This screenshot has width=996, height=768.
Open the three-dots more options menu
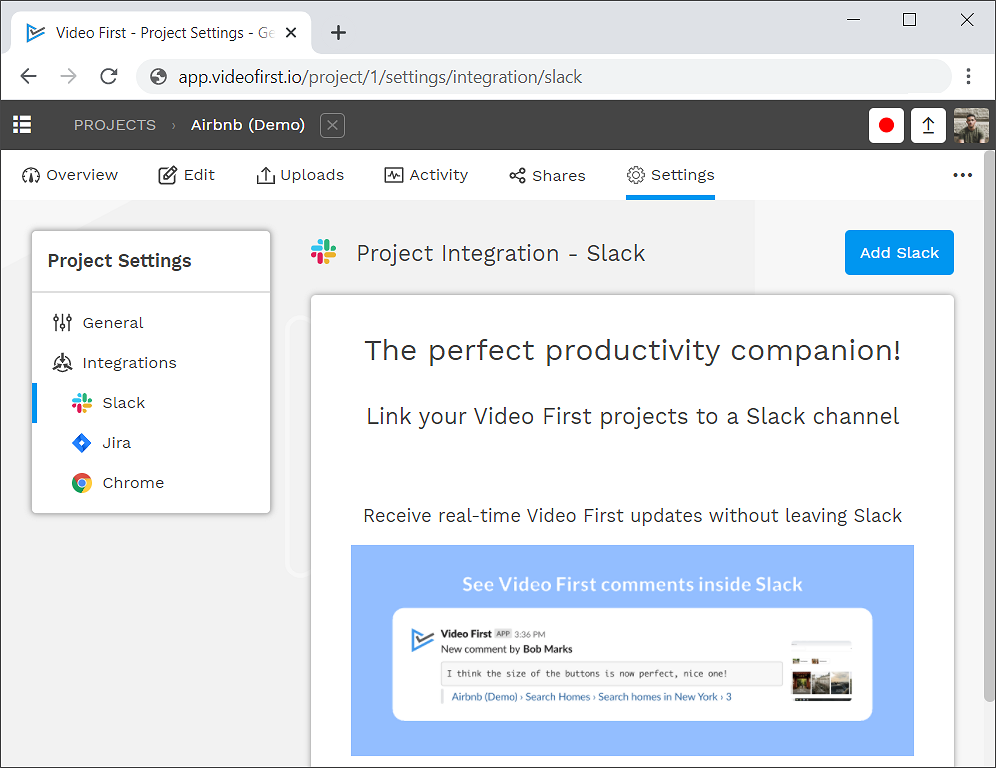(962, 175)
